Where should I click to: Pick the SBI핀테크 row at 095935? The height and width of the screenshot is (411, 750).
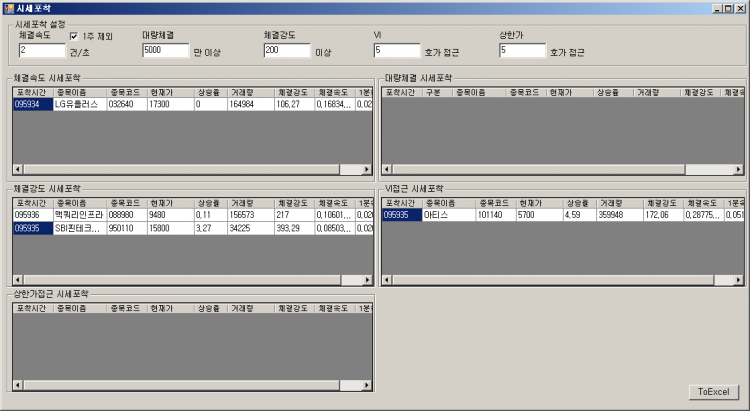[80, 228]
